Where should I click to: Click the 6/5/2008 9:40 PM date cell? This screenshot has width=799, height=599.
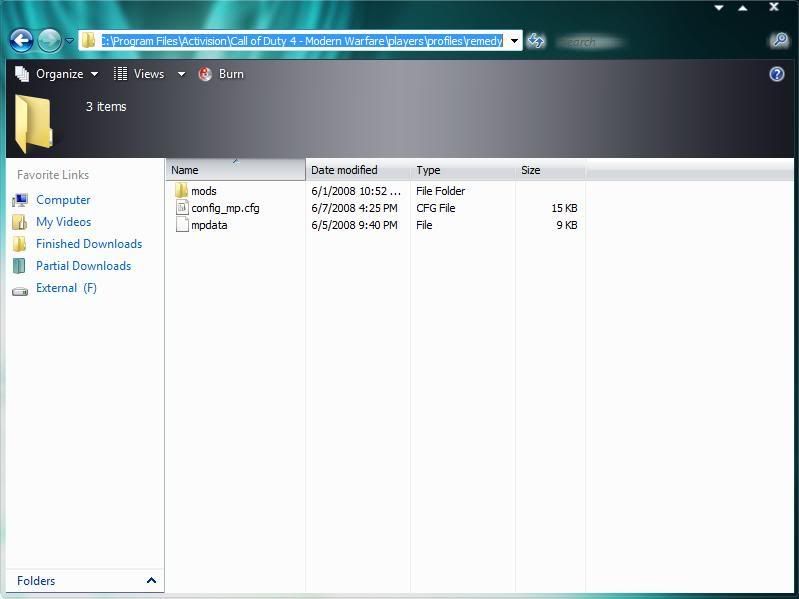[x=354, y=225]
